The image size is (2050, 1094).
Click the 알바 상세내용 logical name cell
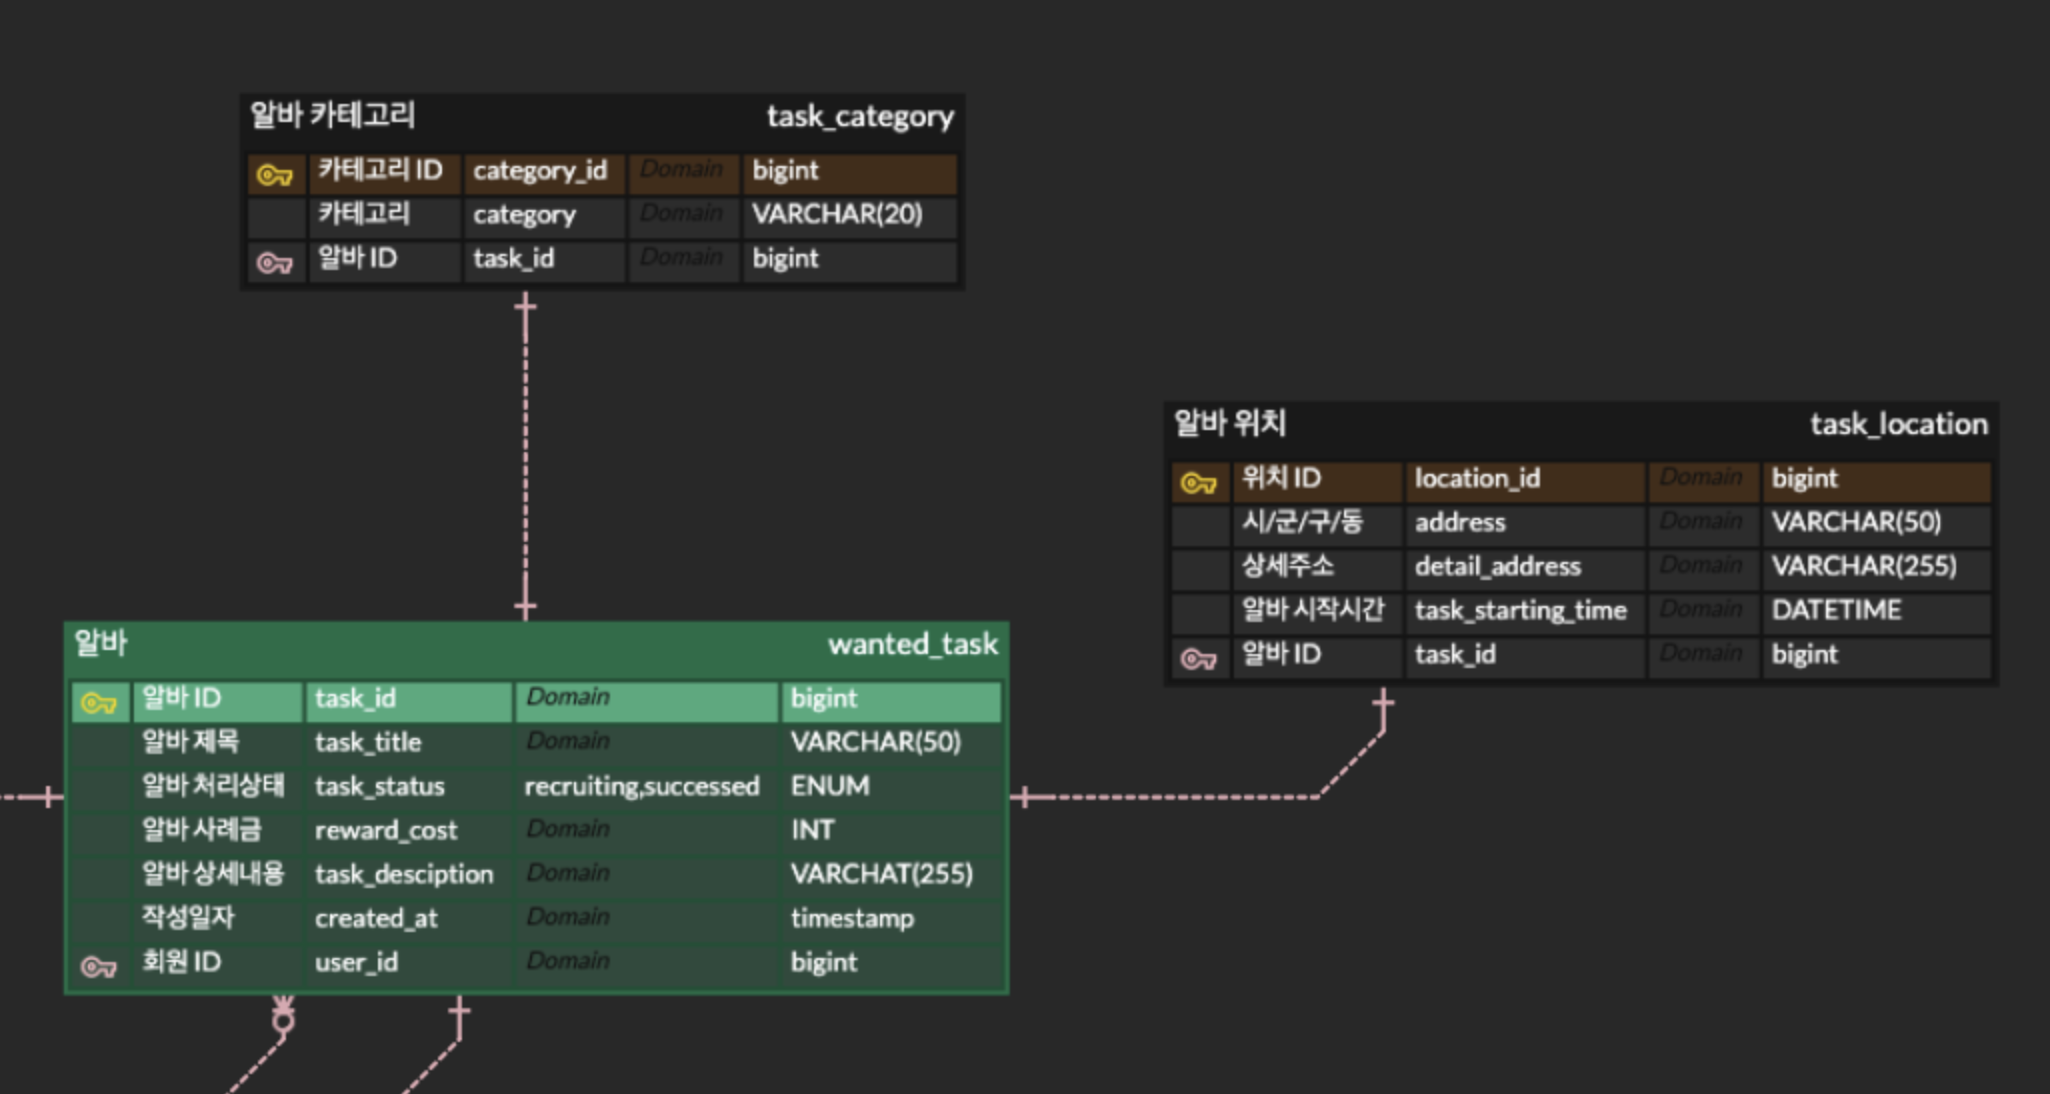click(217, 876)
